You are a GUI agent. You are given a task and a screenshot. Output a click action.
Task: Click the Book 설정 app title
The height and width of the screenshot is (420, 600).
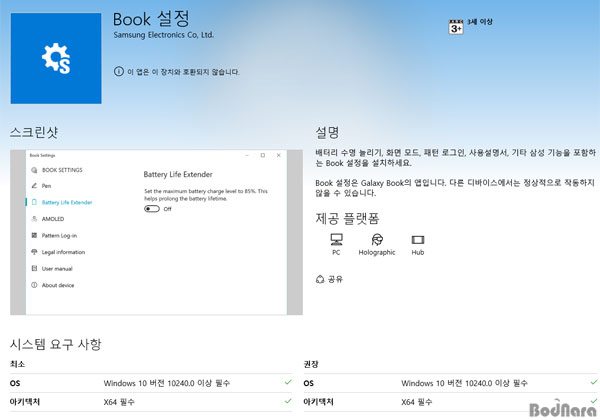tap(151, 19)
